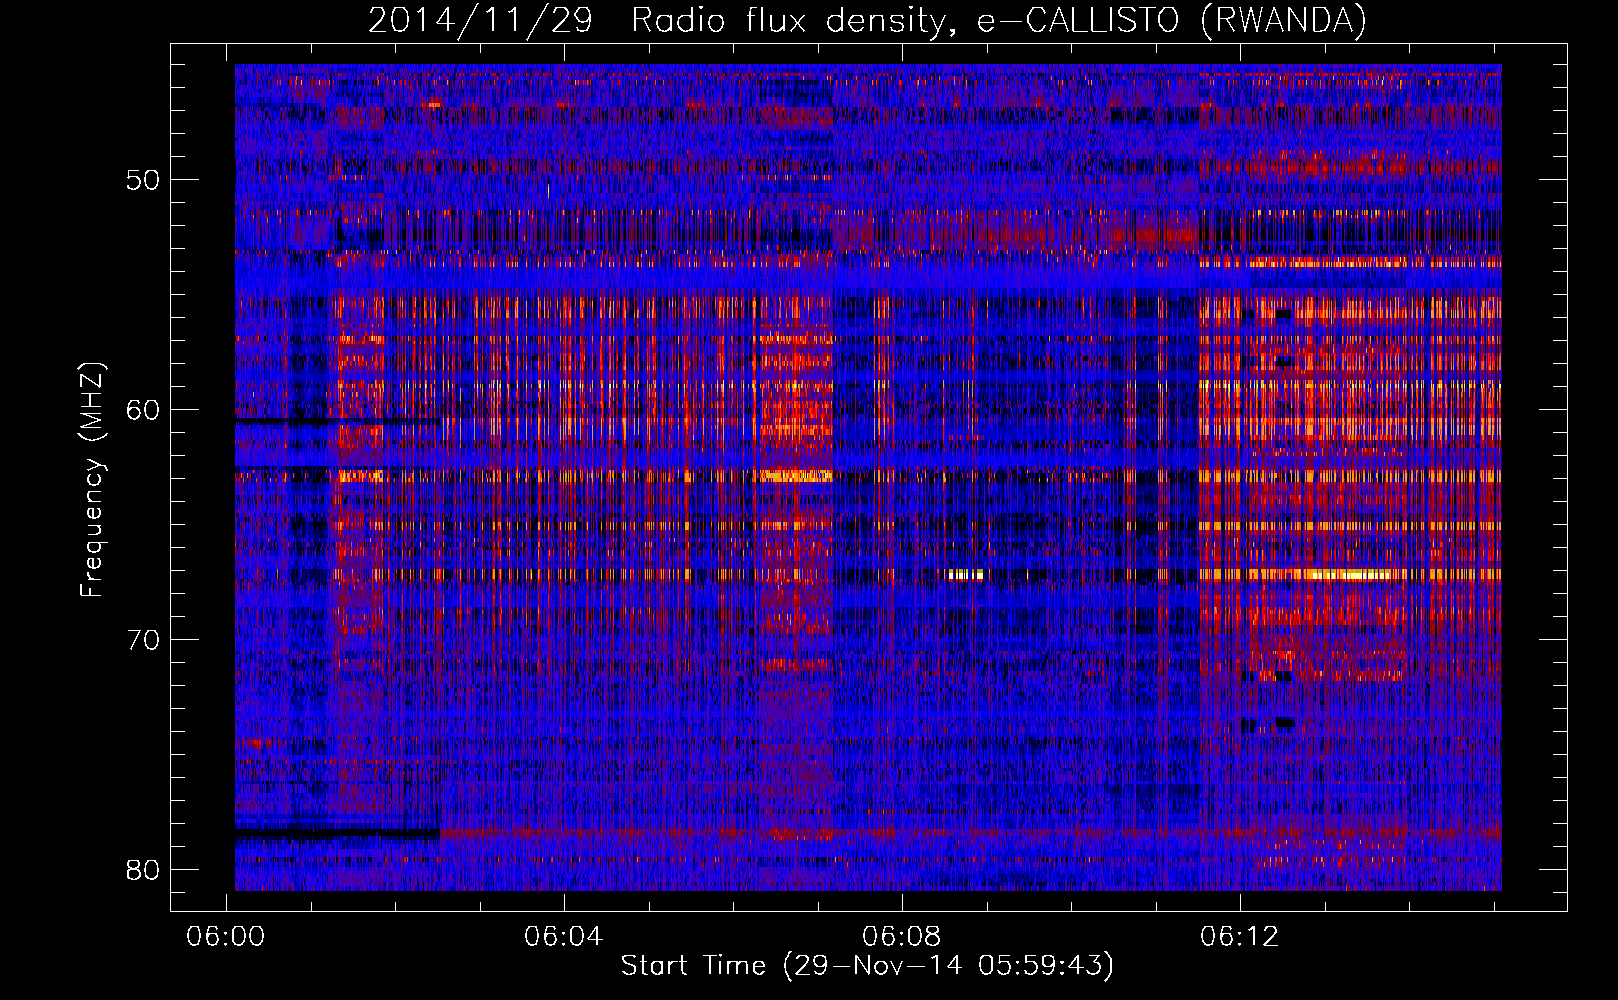
Task: Click the 50 frequency tick label
Action: click(x=143, y=180)
